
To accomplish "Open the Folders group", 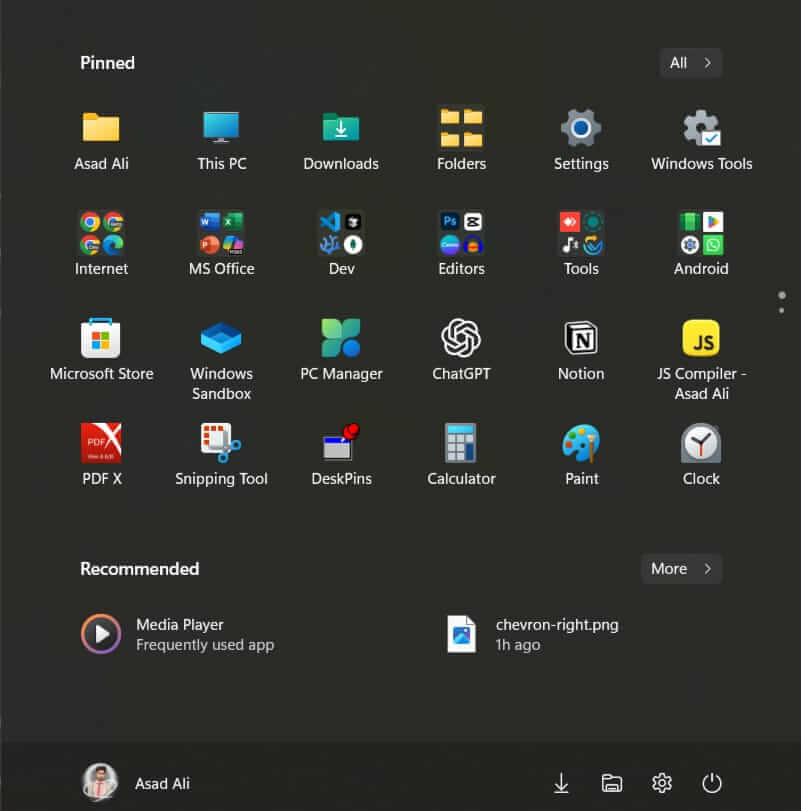I will (461, 139).
